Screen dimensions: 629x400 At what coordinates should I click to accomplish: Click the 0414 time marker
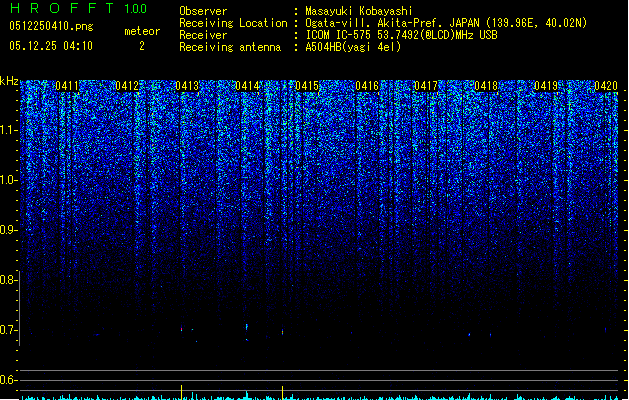[247, 86]
